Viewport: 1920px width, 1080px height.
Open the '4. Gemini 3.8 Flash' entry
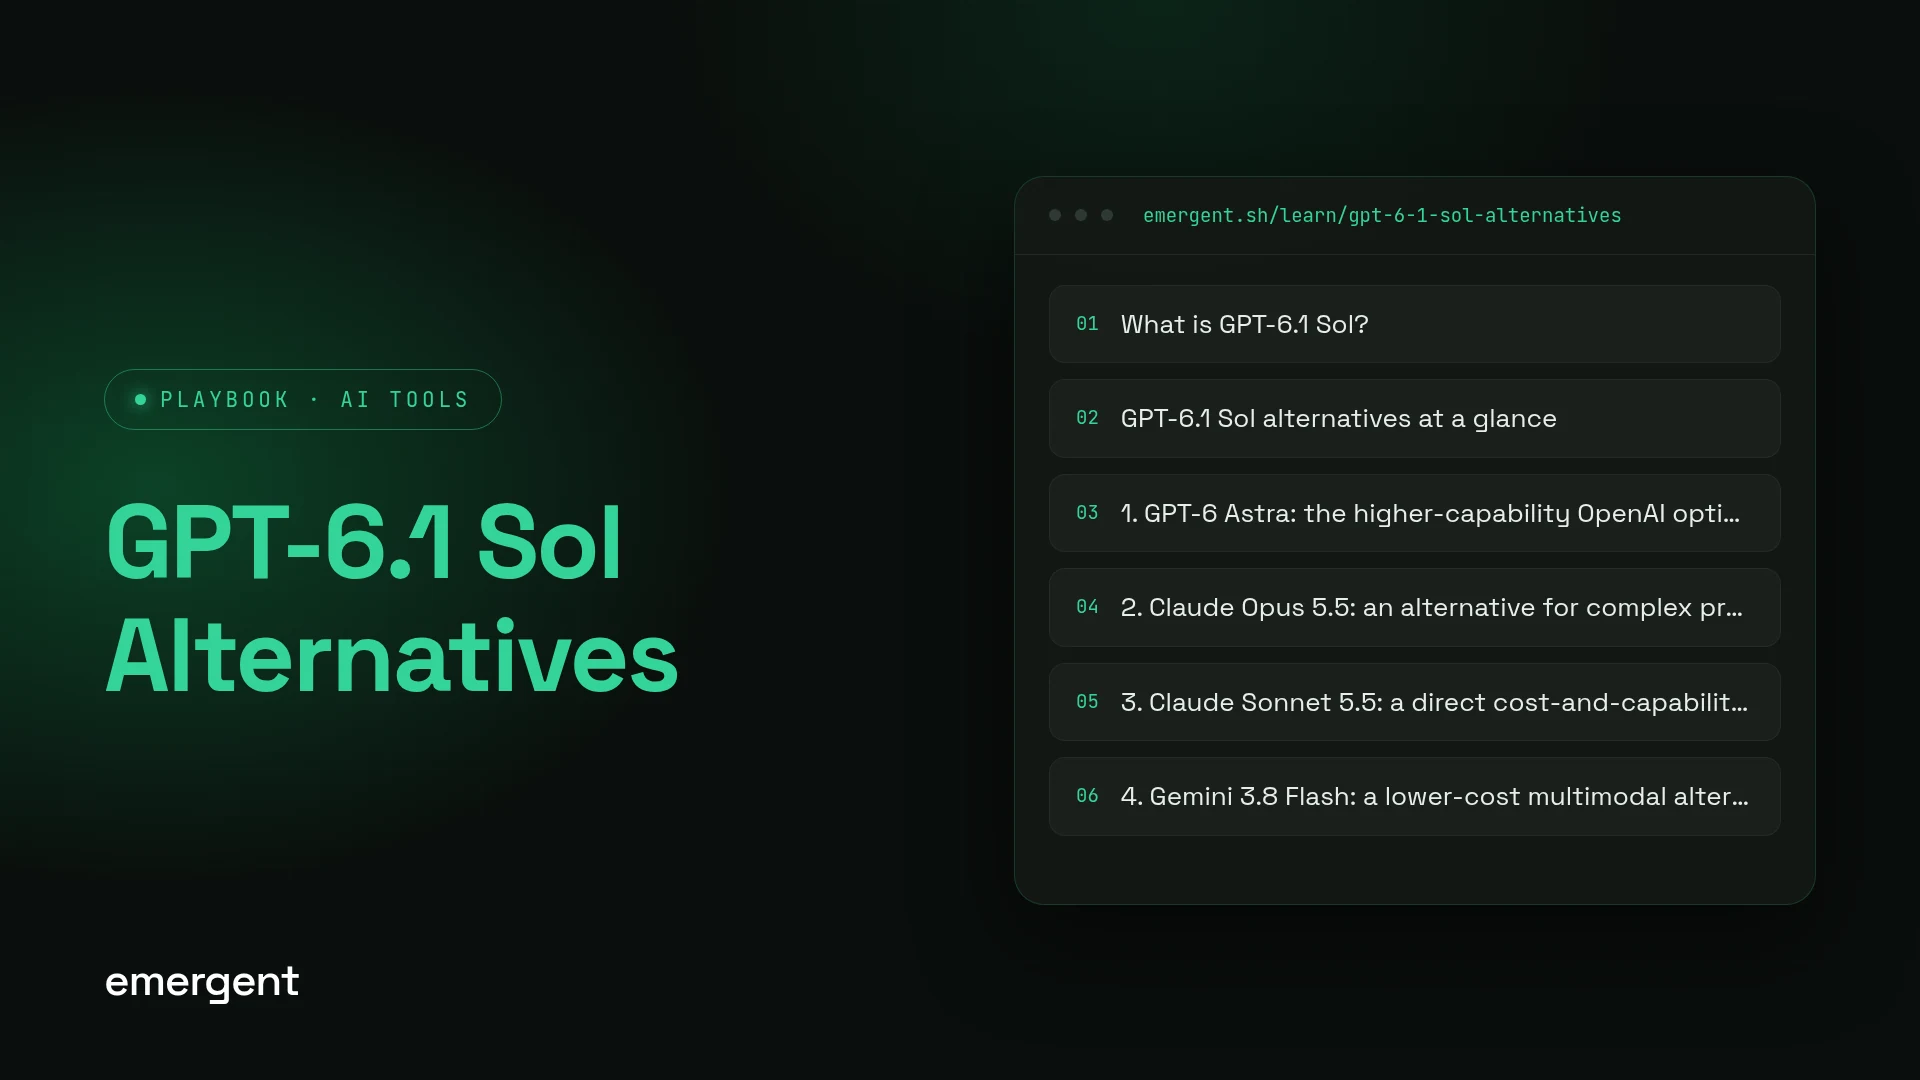pyautogui.click(x=1414, y=796)
